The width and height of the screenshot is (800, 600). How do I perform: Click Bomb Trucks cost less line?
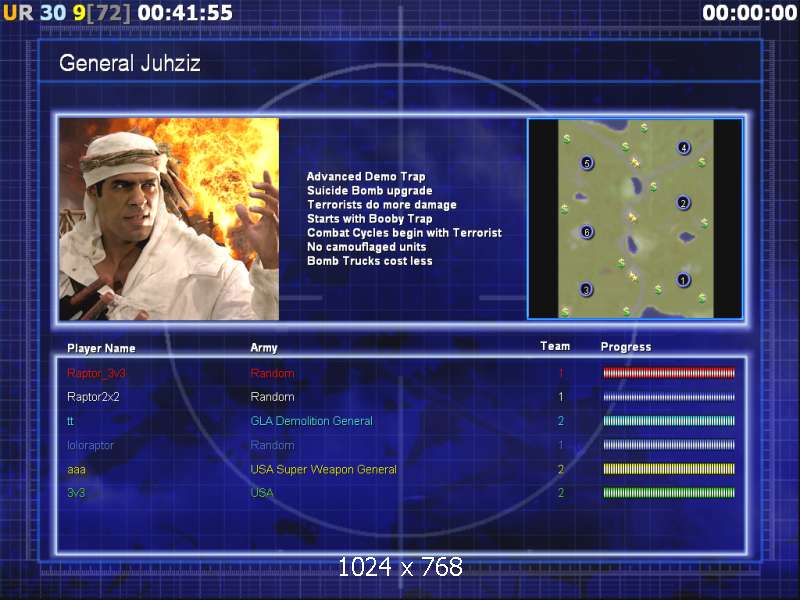pyautogui.click(x=369, y=261)
